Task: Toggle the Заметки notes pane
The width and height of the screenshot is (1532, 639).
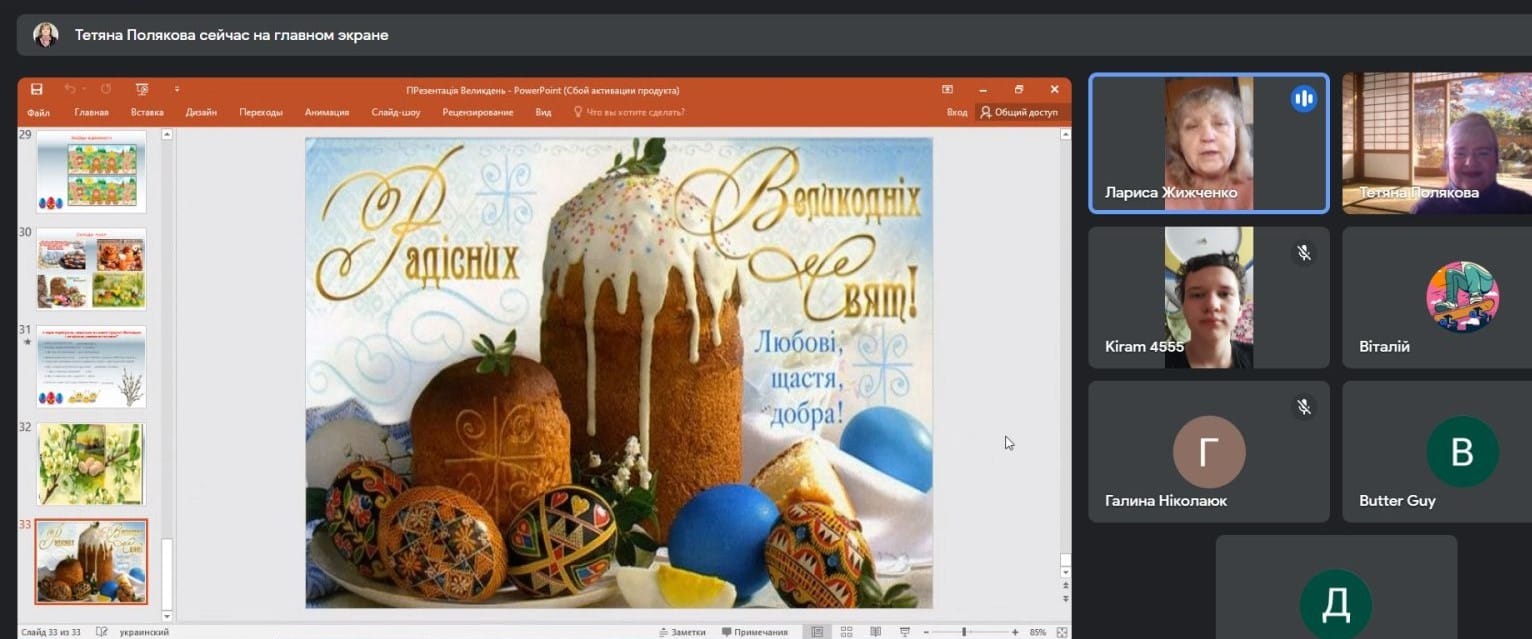Action: 682,632
